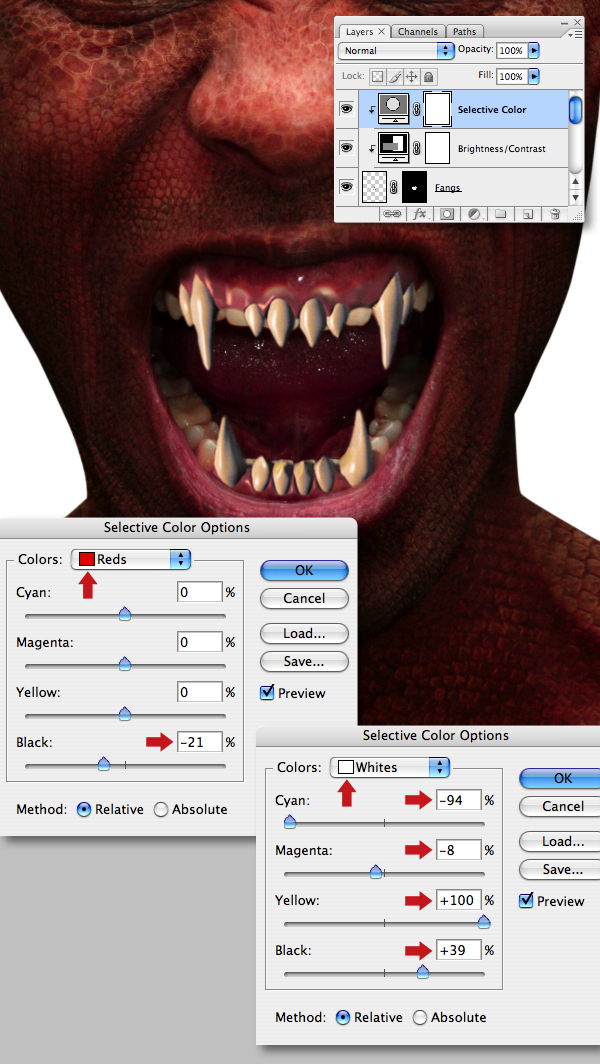
Task: Click the trash icon to delete layer
Action: point(555,214)
